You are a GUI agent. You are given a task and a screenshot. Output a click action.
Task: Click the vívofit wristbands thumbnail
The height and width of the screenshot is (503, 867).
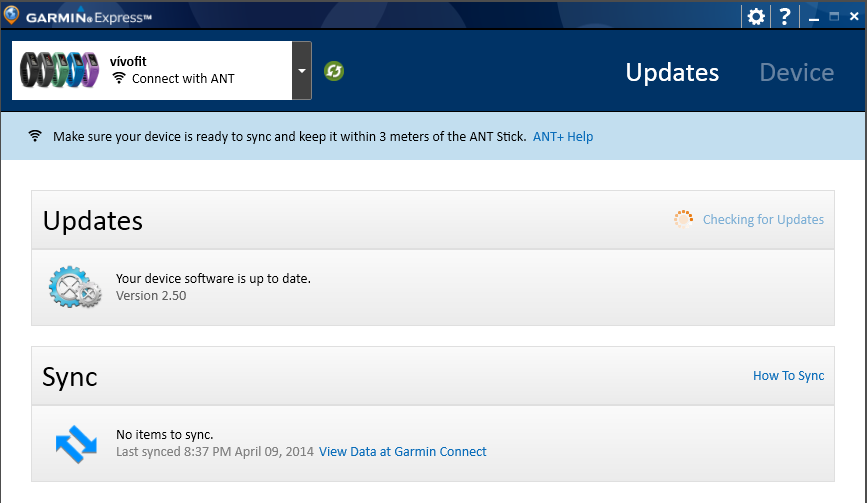pyautogui.click(x=59, y=70)
